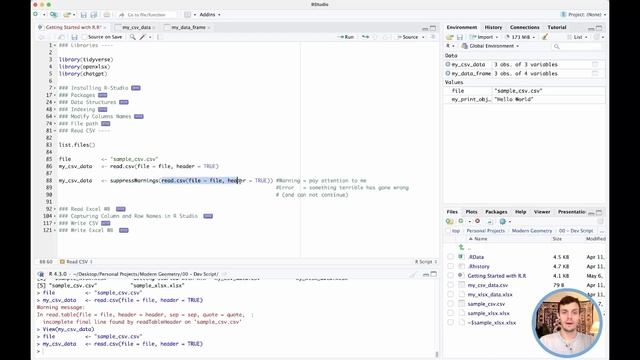Viewport: 640px width, 360px height.
Task: Click the Save All icon in main toolbar
Action: point(94,15)
